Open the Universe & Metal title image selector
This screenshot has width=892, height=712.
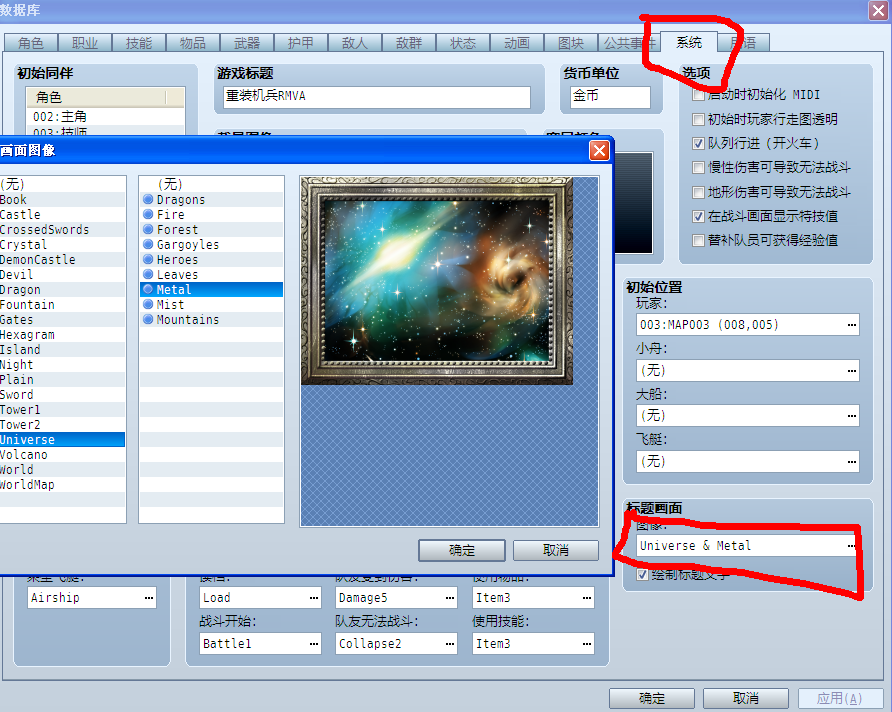point(852,546)
